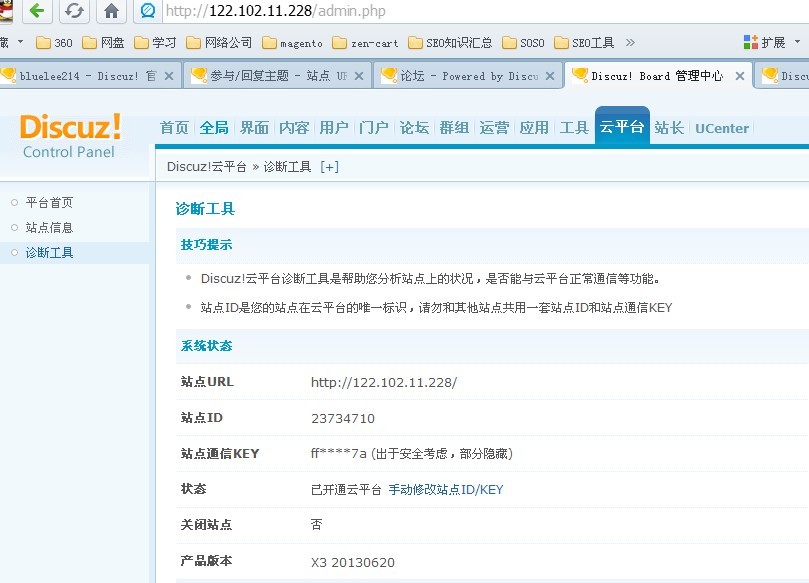Open the 网络公司 bookmarks folder

(219, 43)
